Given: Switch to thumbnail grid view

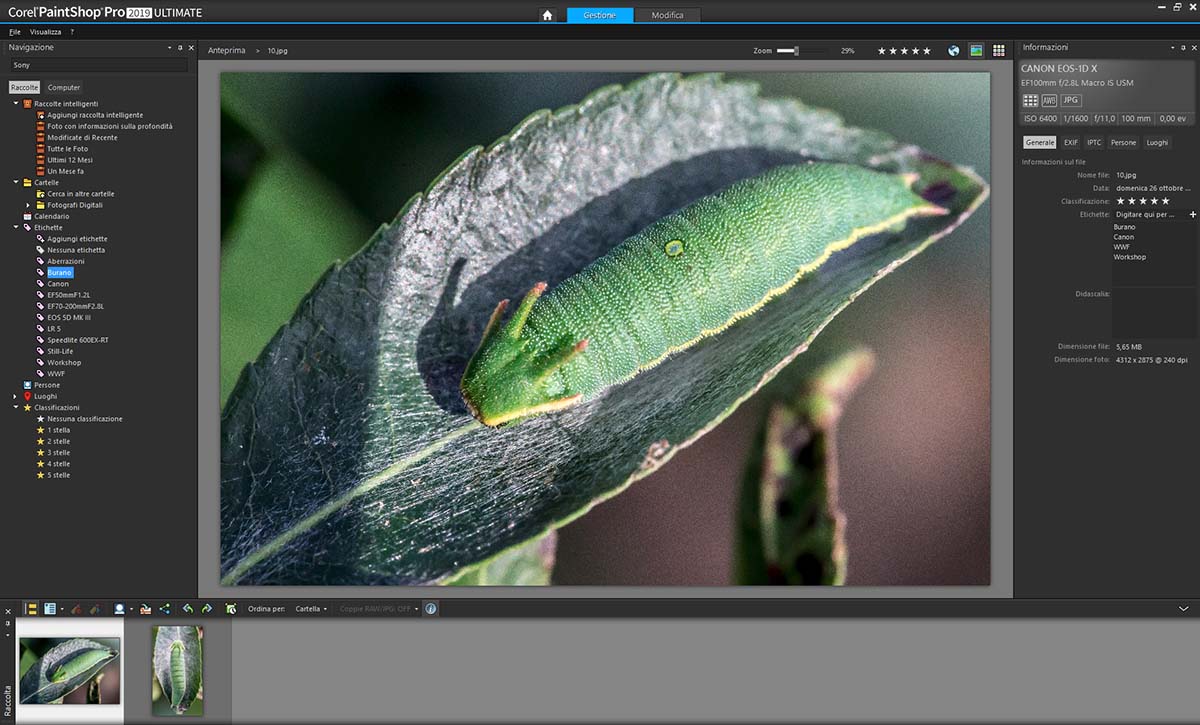Looking at the screenshot, I should click(998, 50).
